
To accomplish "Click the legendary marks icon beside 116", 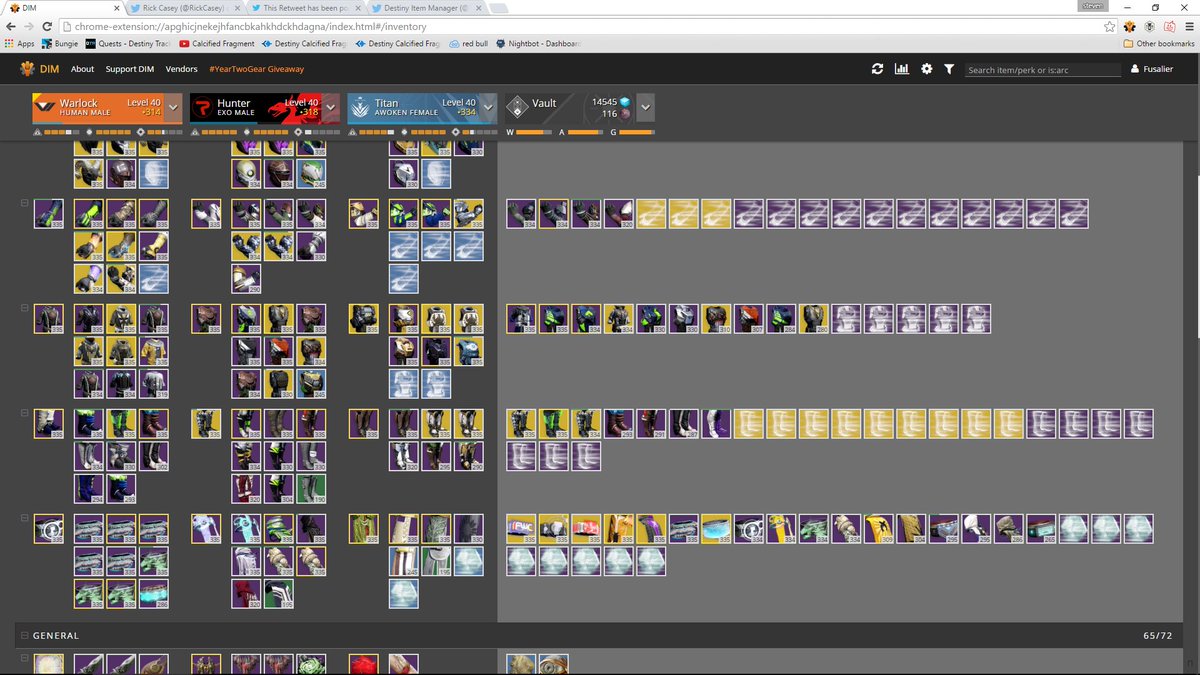I will coord(625,114).
